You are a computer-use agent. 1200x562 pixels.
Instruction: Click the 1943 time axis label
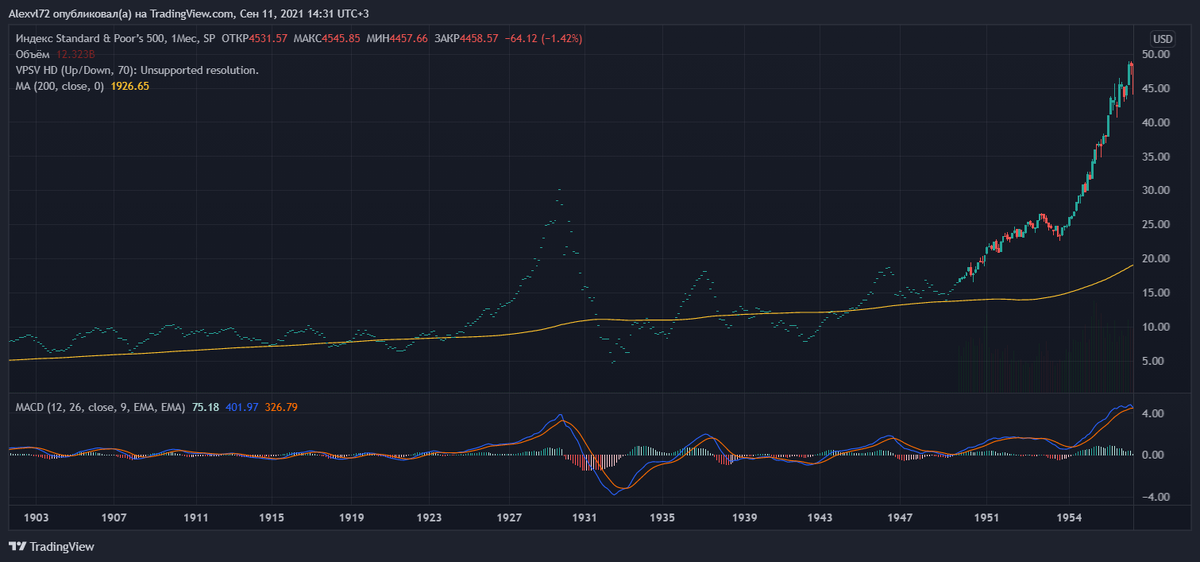(x=821, y=519)
